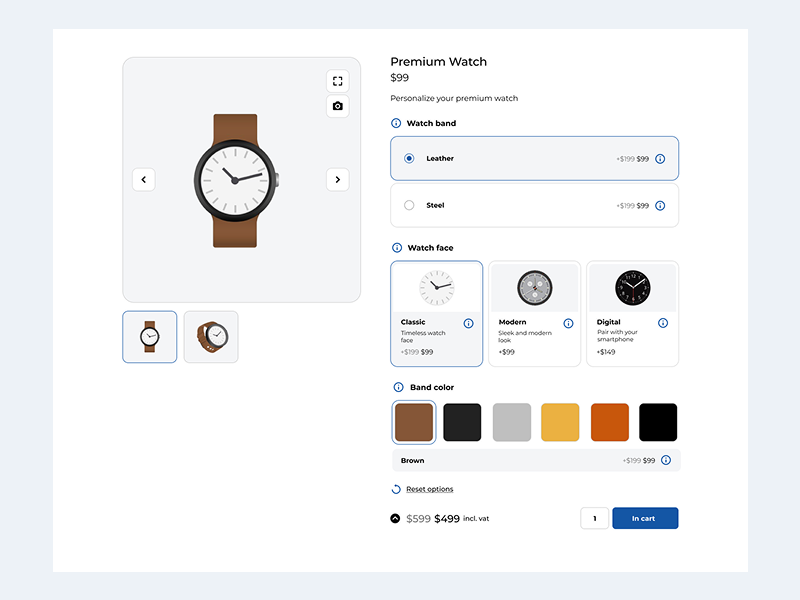Choose the Modern watch face image
Viewport: 800px width, 600px height.
pyautogui.click(x=534, y=288)
